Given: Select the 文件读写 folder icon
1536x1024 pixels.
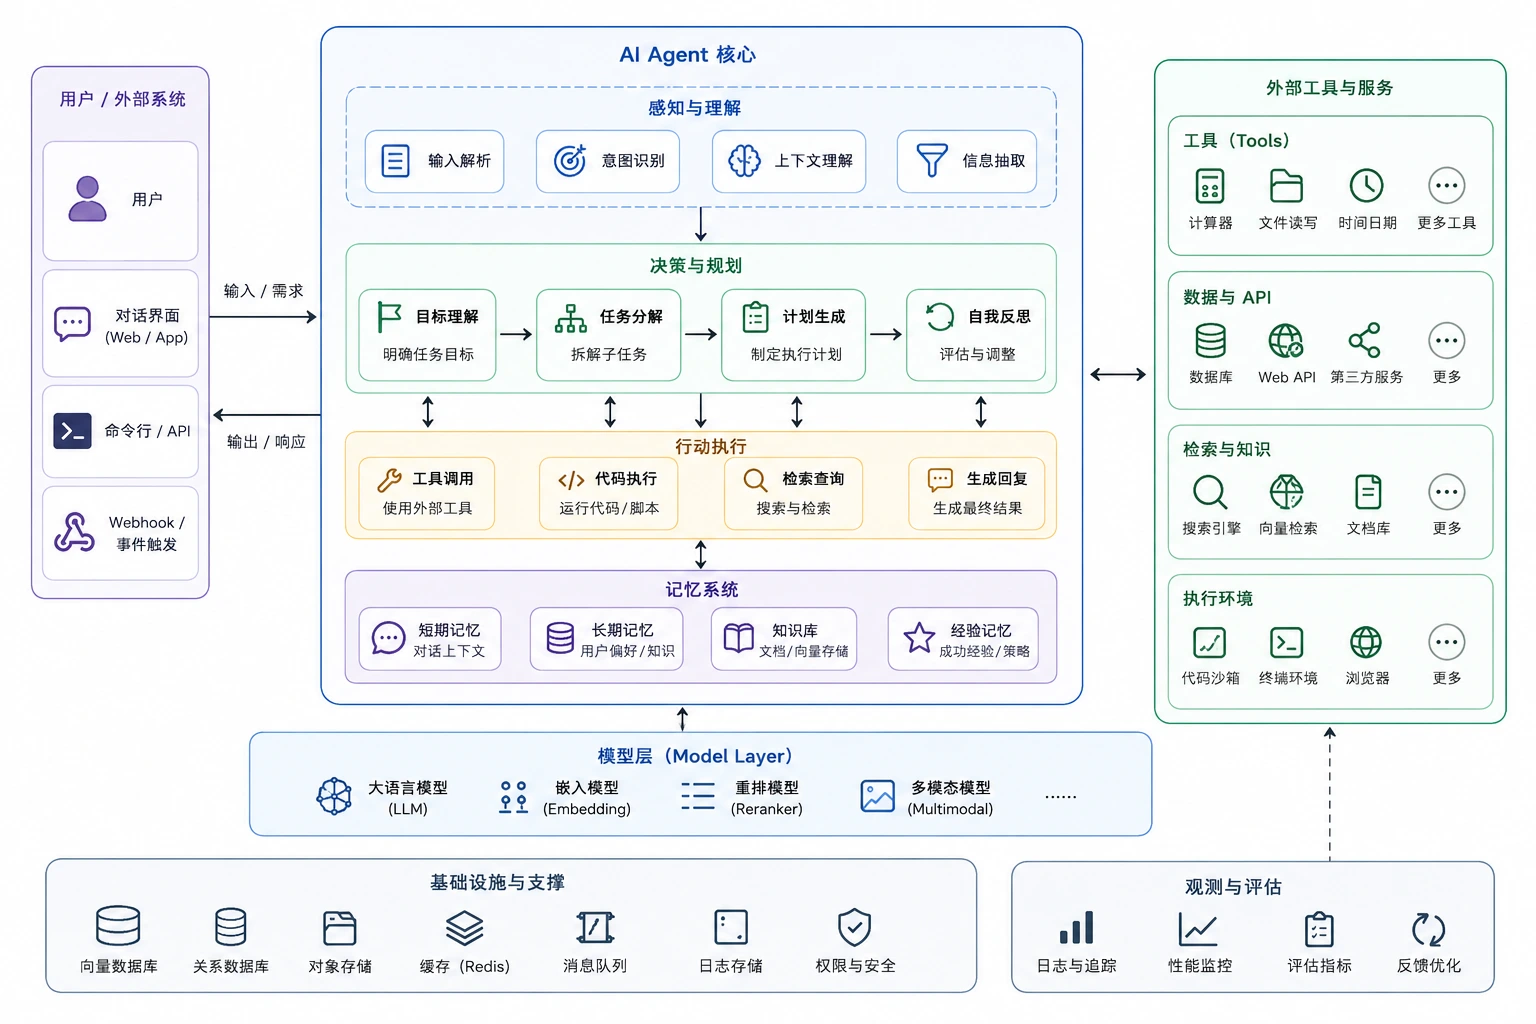Looking at the screenshot, I should pyautogui.click(x=1286, y=186).
